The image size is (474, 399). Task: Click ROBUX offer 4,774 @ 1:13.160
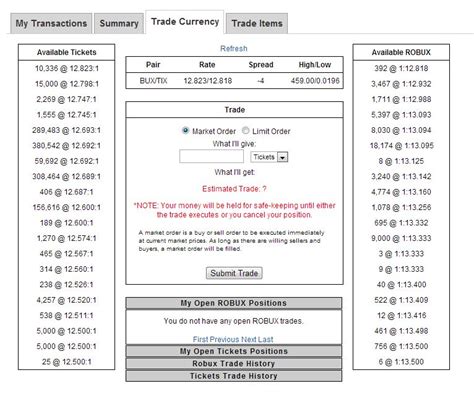coord(401,192)
